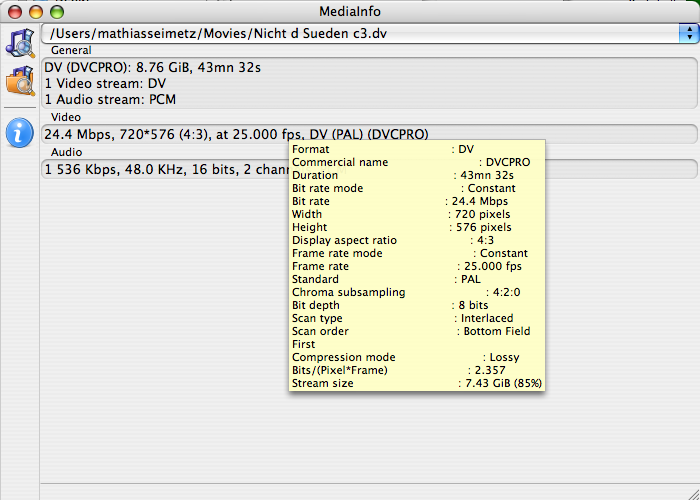
Task: Select the Video section label
Action: [66, 117]
